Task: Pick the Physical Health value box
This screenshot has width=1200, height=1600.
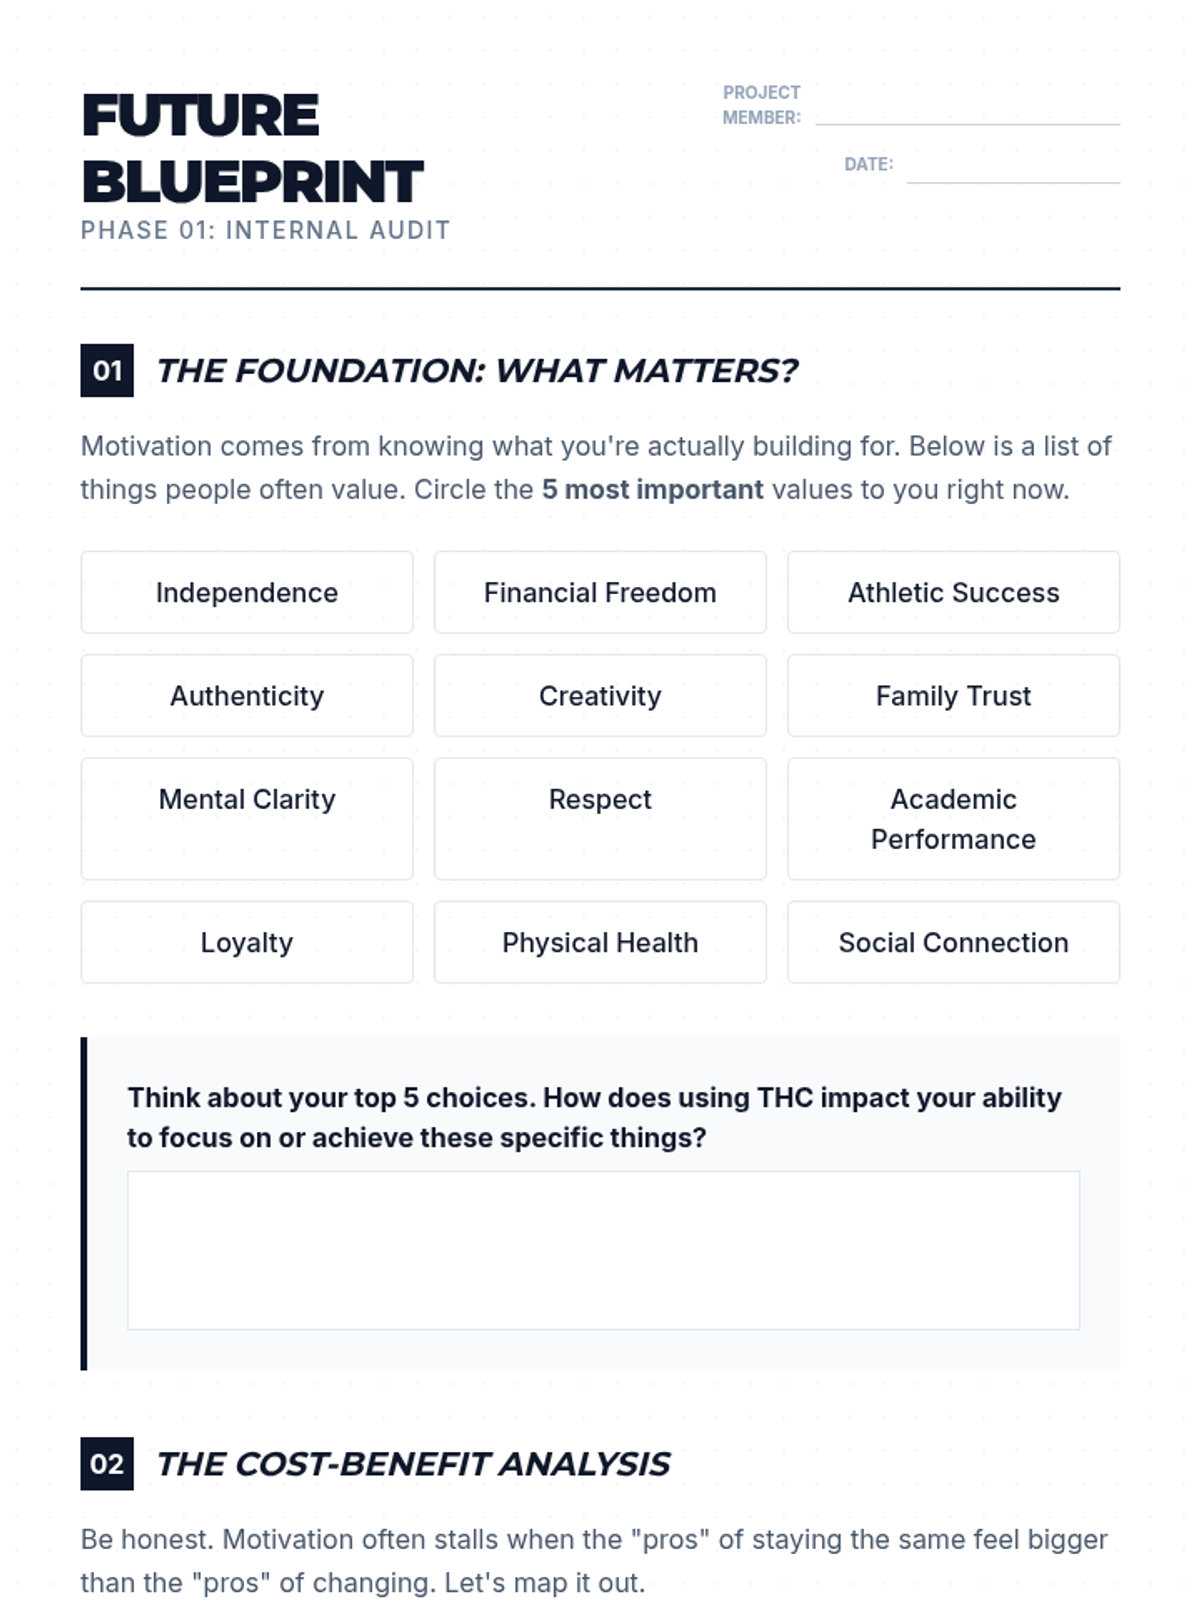Action: point(600,942)
